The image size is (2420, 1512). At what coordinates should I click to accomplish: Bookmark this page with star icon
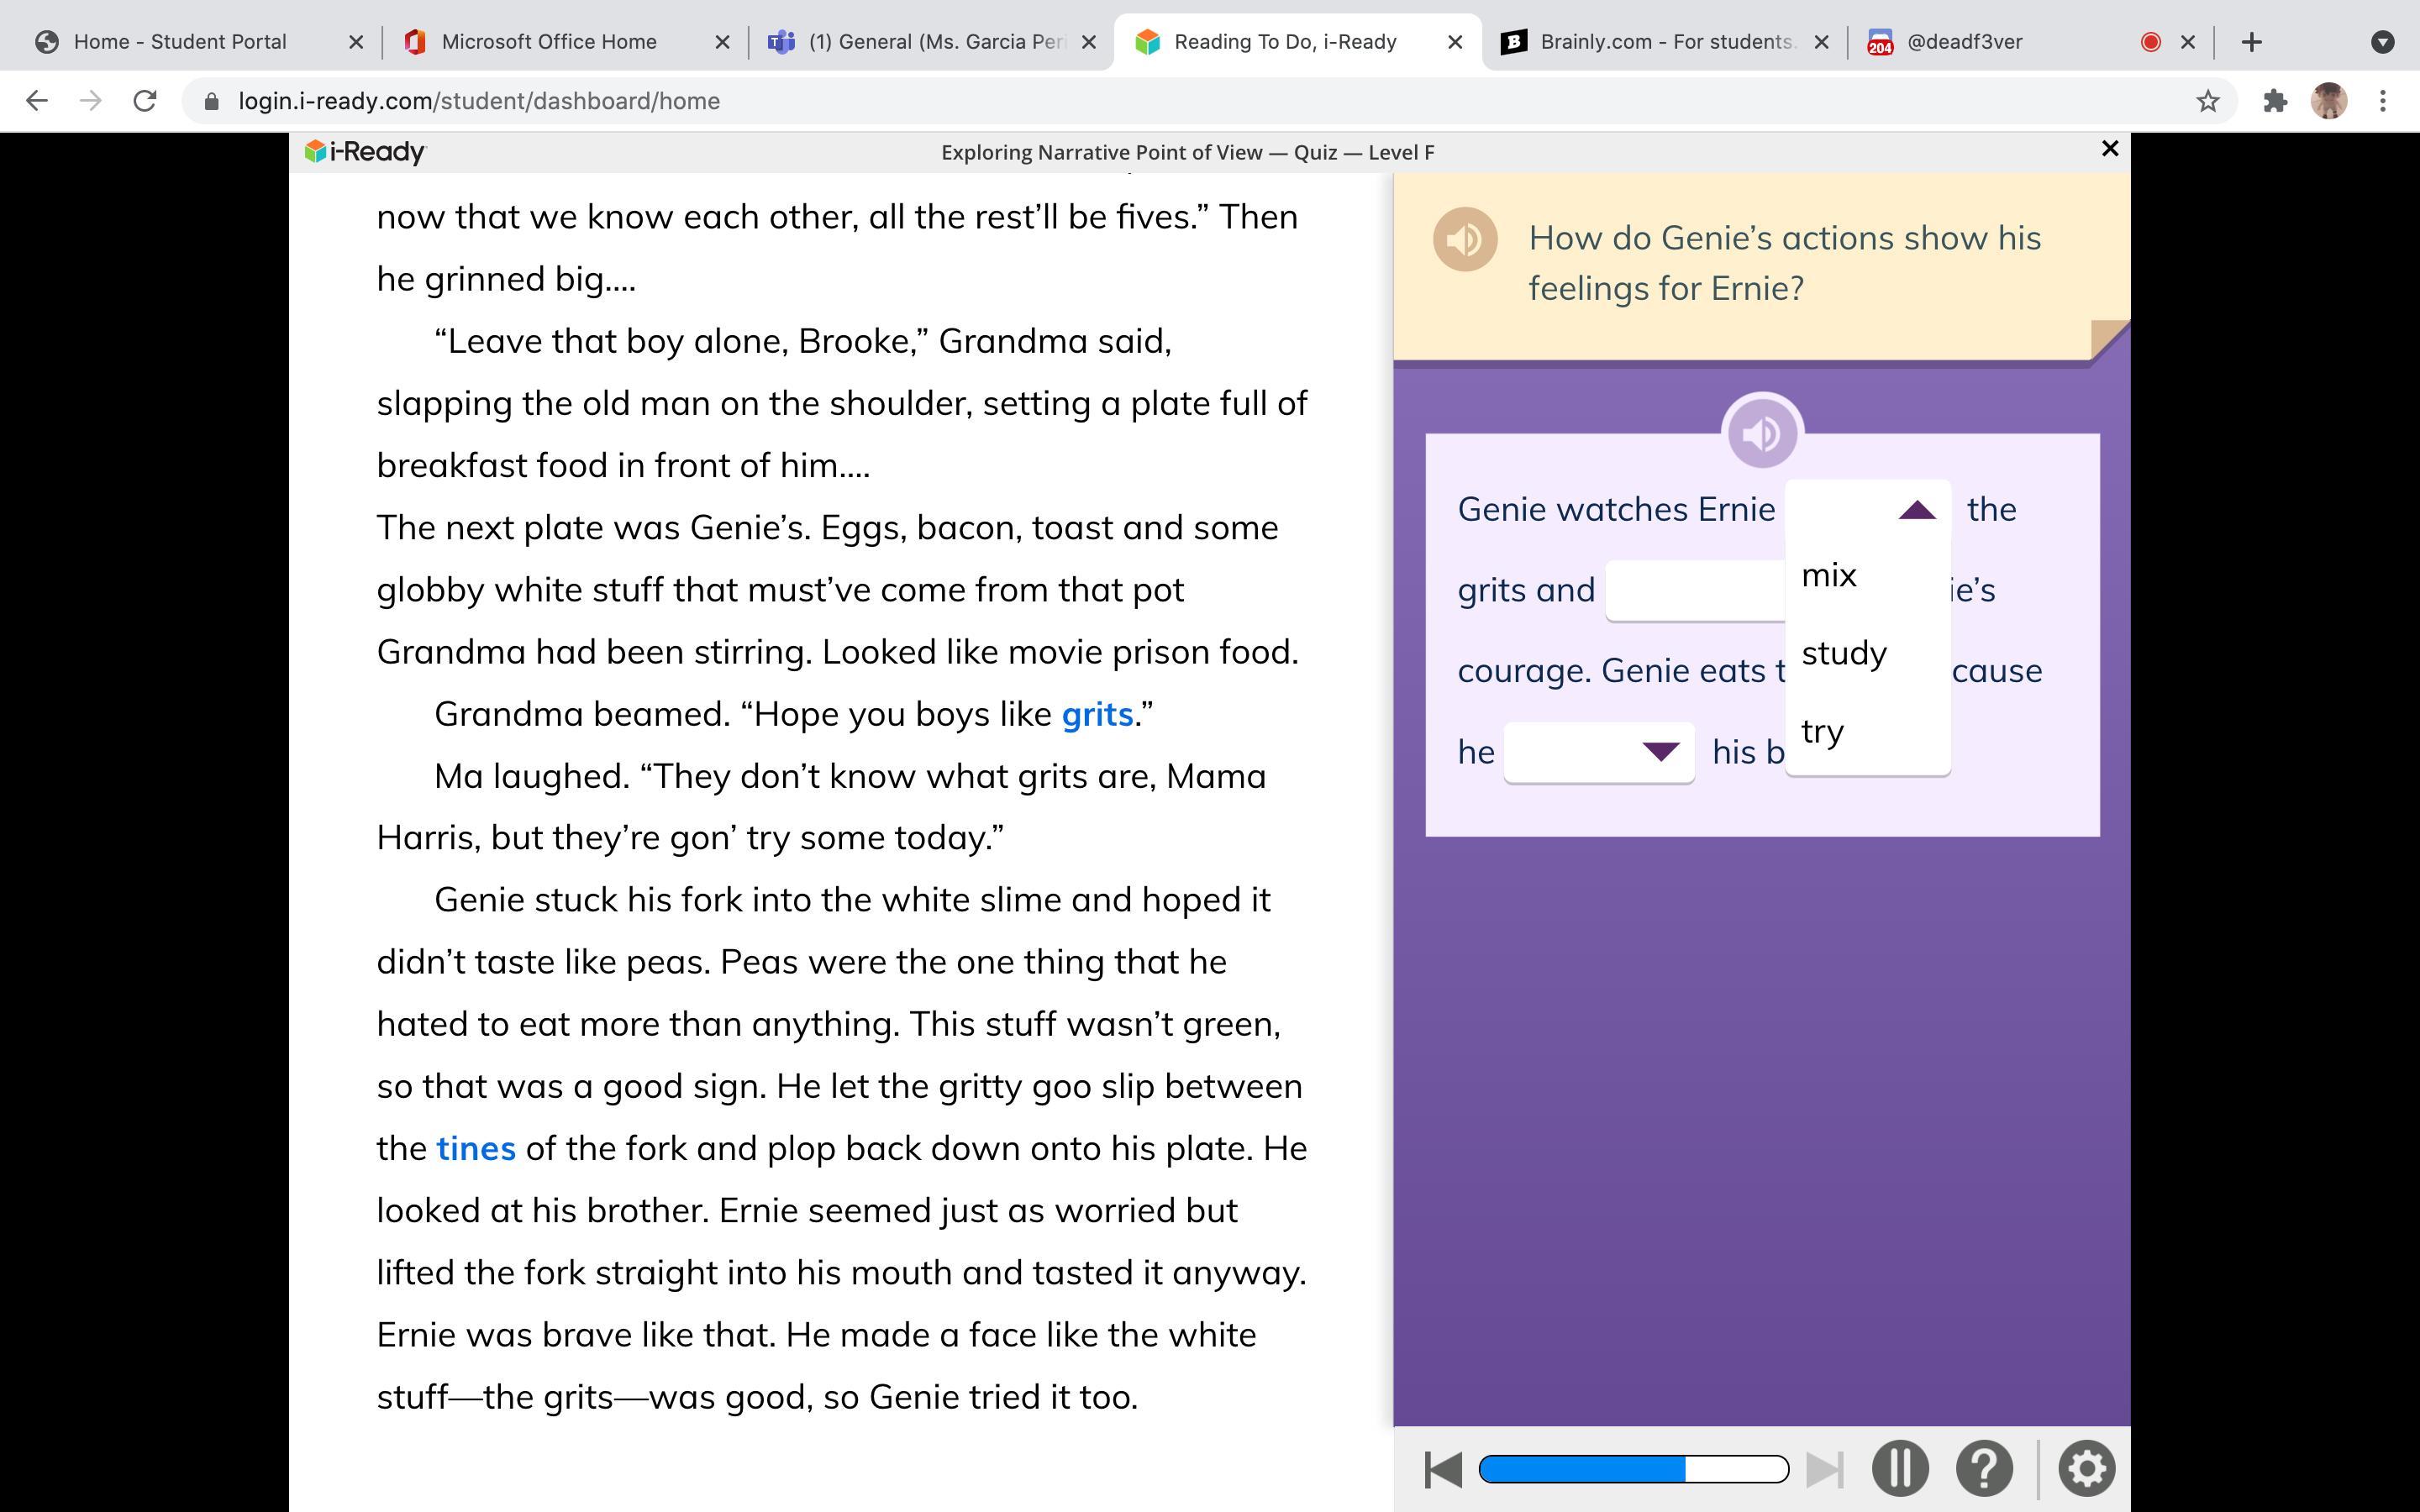tap(2207, 101)
